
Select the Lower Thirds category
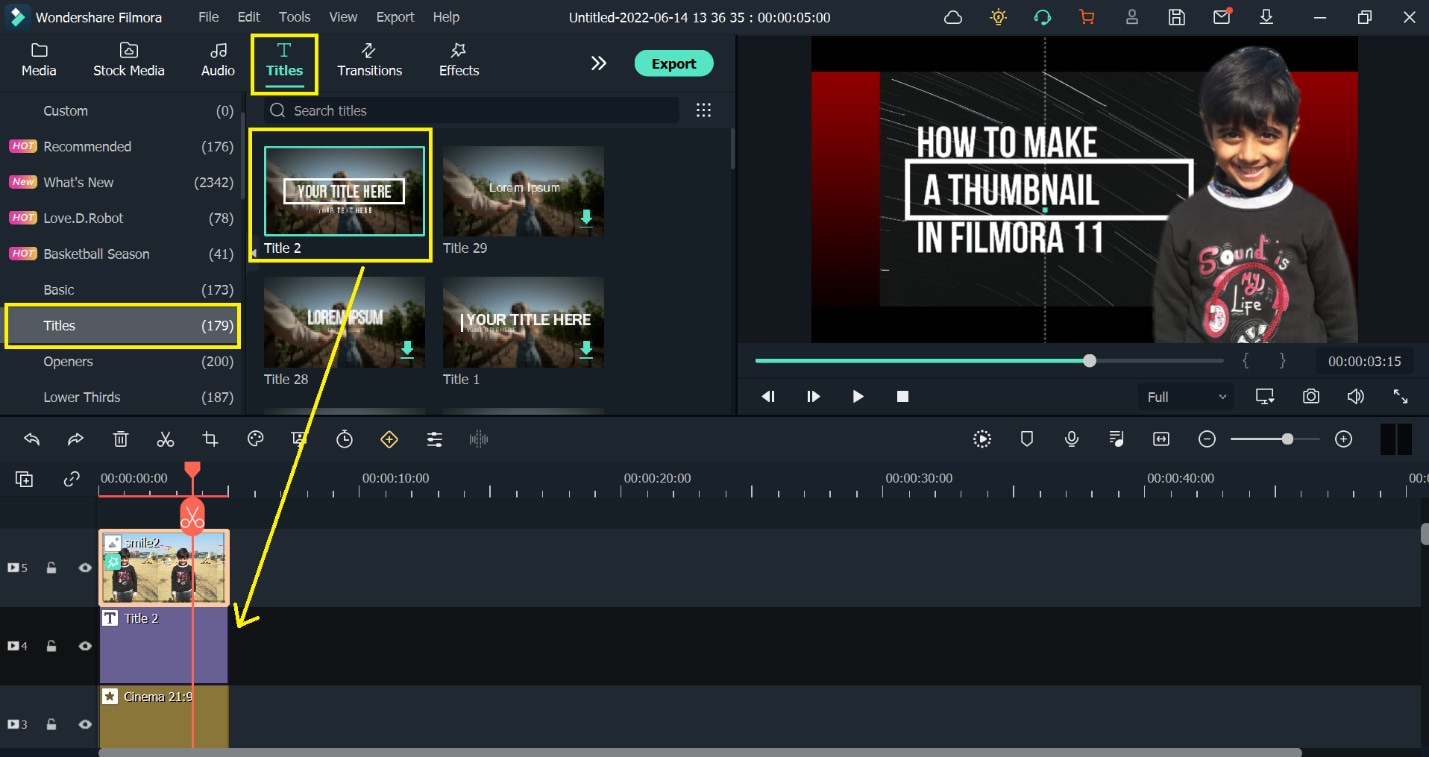click(x=120, y=397)
